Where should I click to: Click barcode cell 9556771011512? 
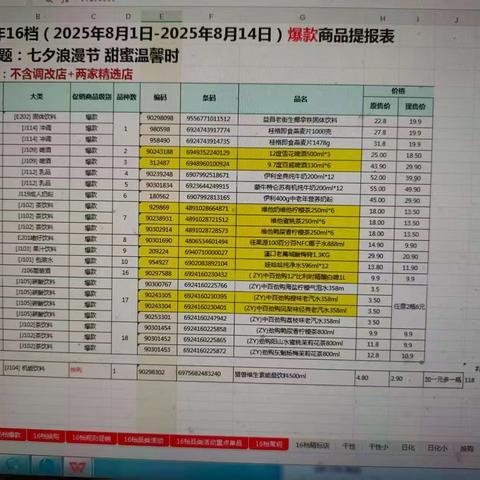coord(209,119)
